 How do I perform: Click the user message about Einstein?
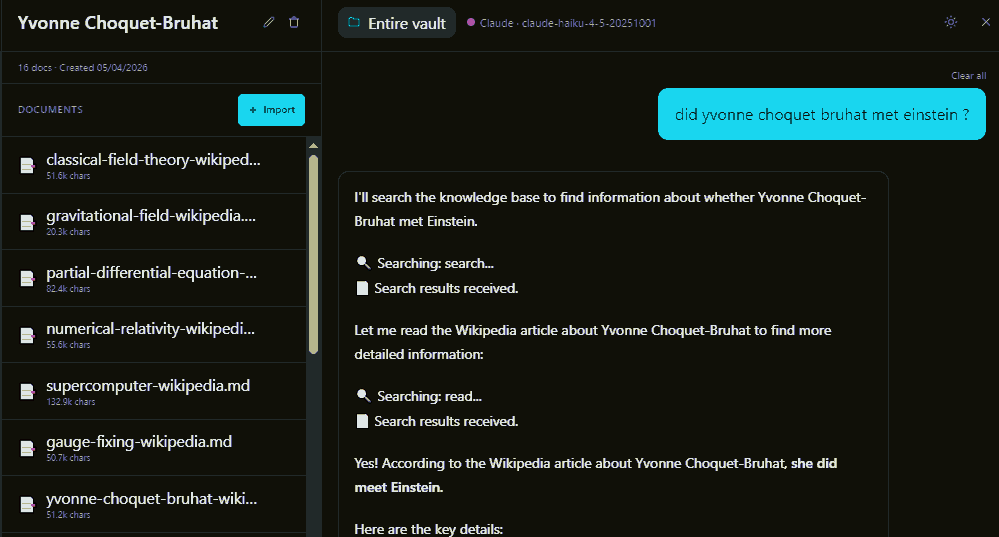tap(822, 114)
